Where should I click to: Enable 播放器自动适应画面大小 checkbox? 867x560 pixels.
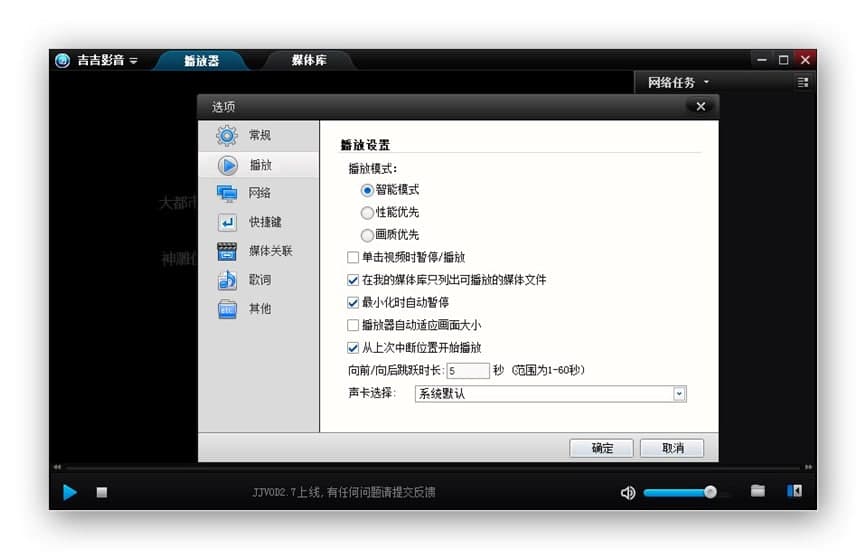point(353,325)
